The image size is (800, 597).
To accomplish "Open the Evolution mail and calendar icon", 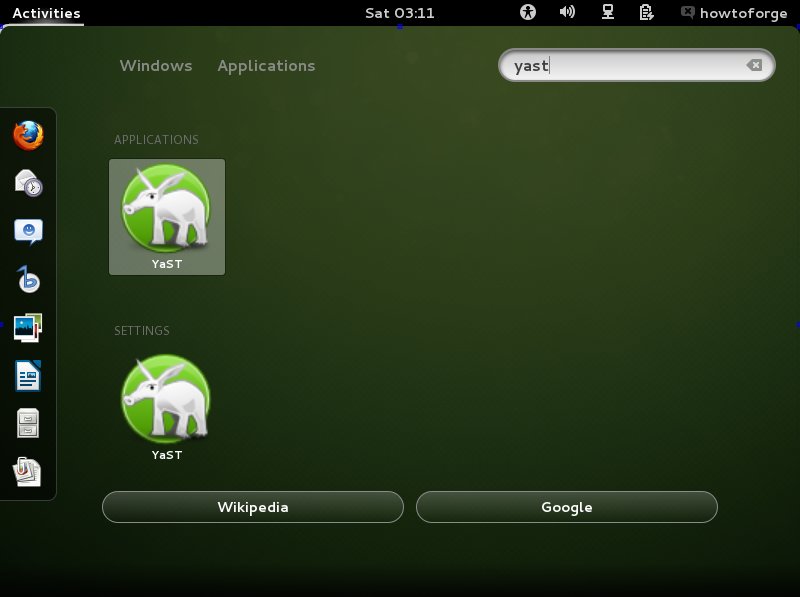I will 28,183.
